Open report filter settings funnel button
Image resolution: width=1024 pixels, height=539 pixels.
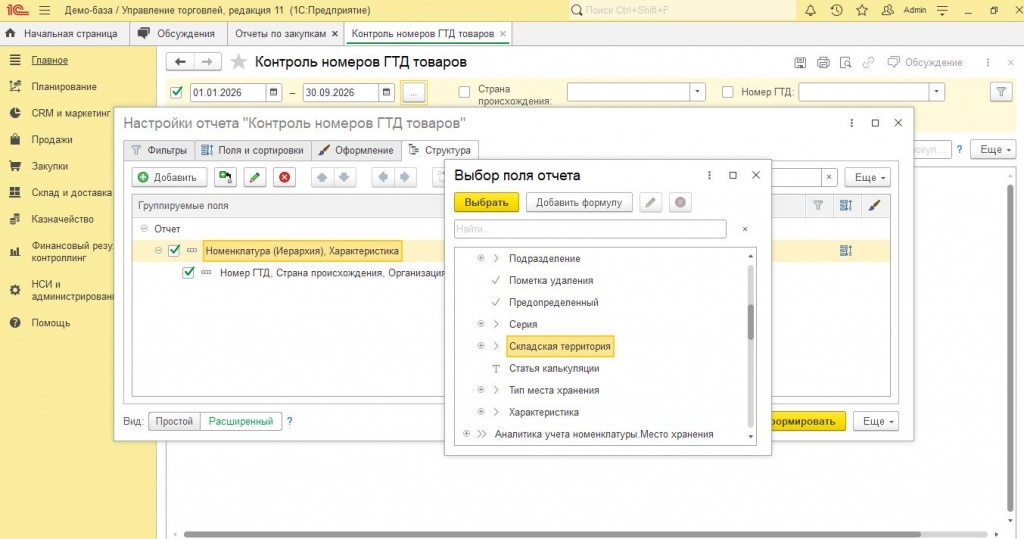pos(1001,92)
